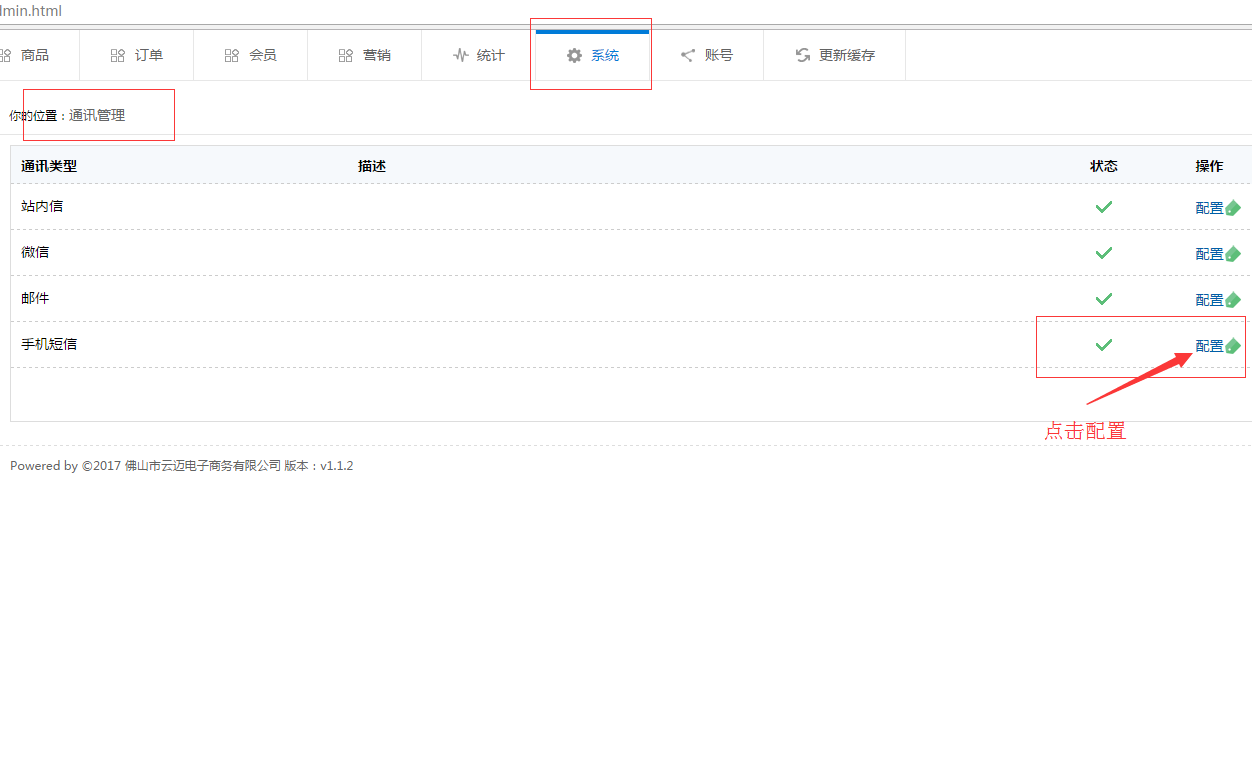Viewport: 1252px width, 774px height.
Task: Click the gear icon on 系统 tab
Action: [x=574, y=56]
